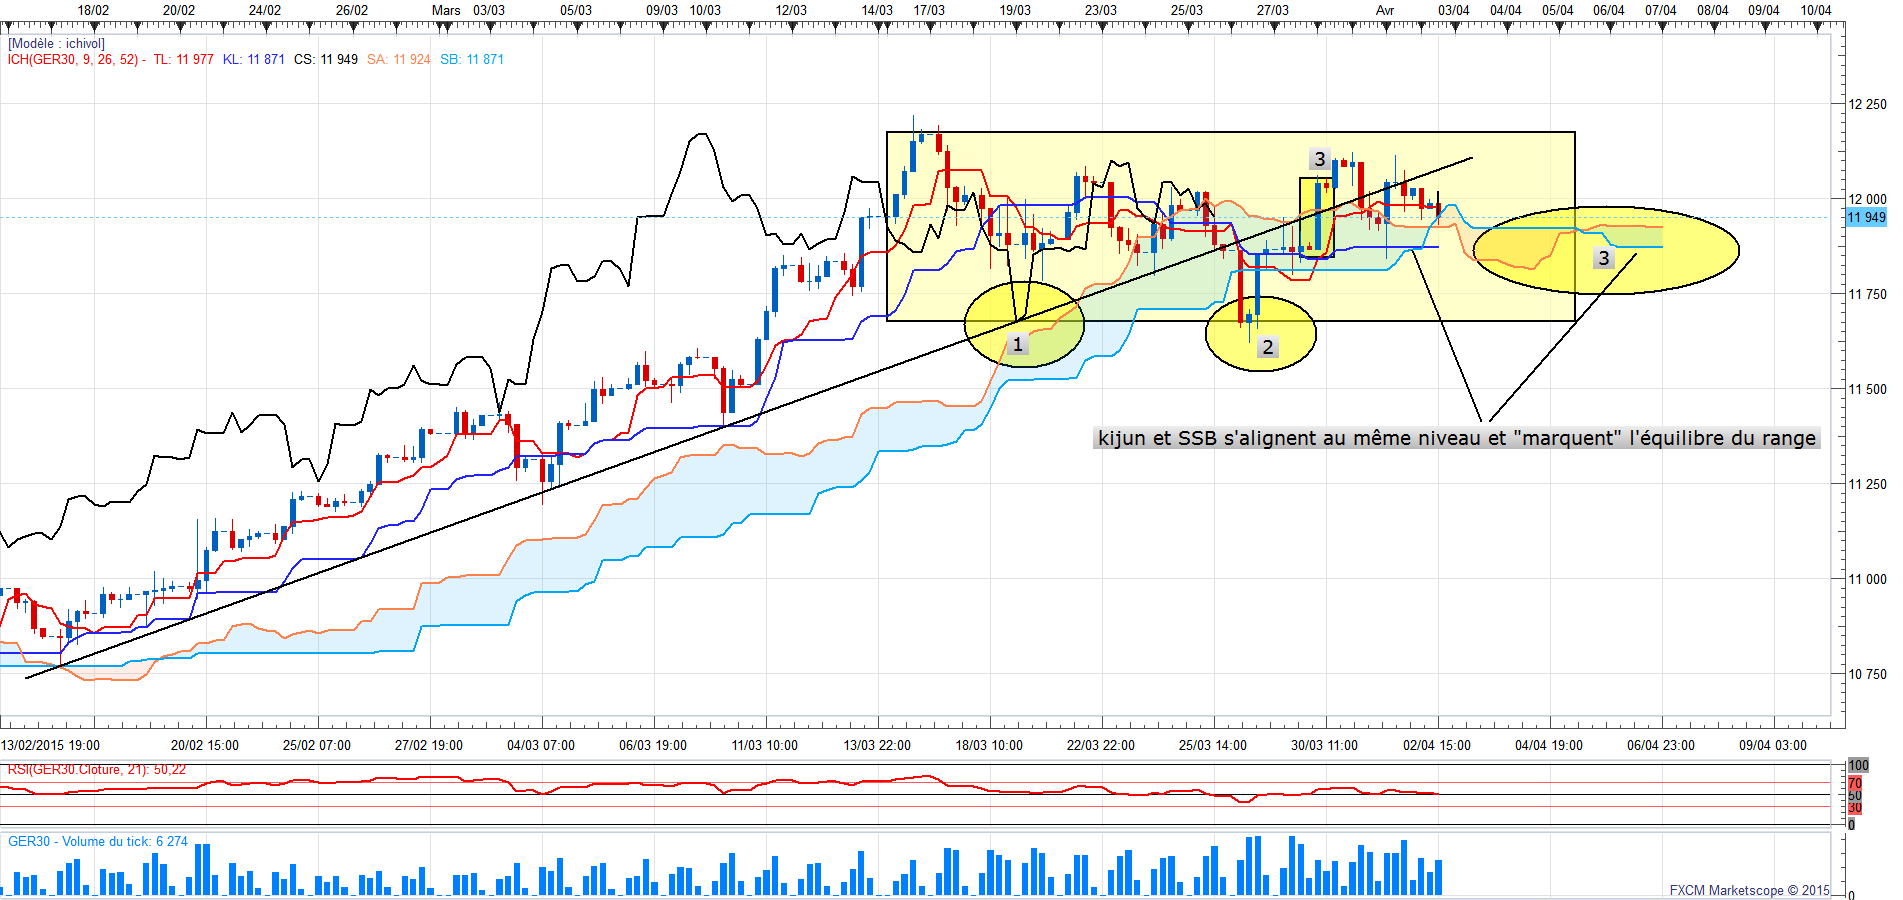Select the 18/03 10:00 time axis label

[x=989, y=745]
